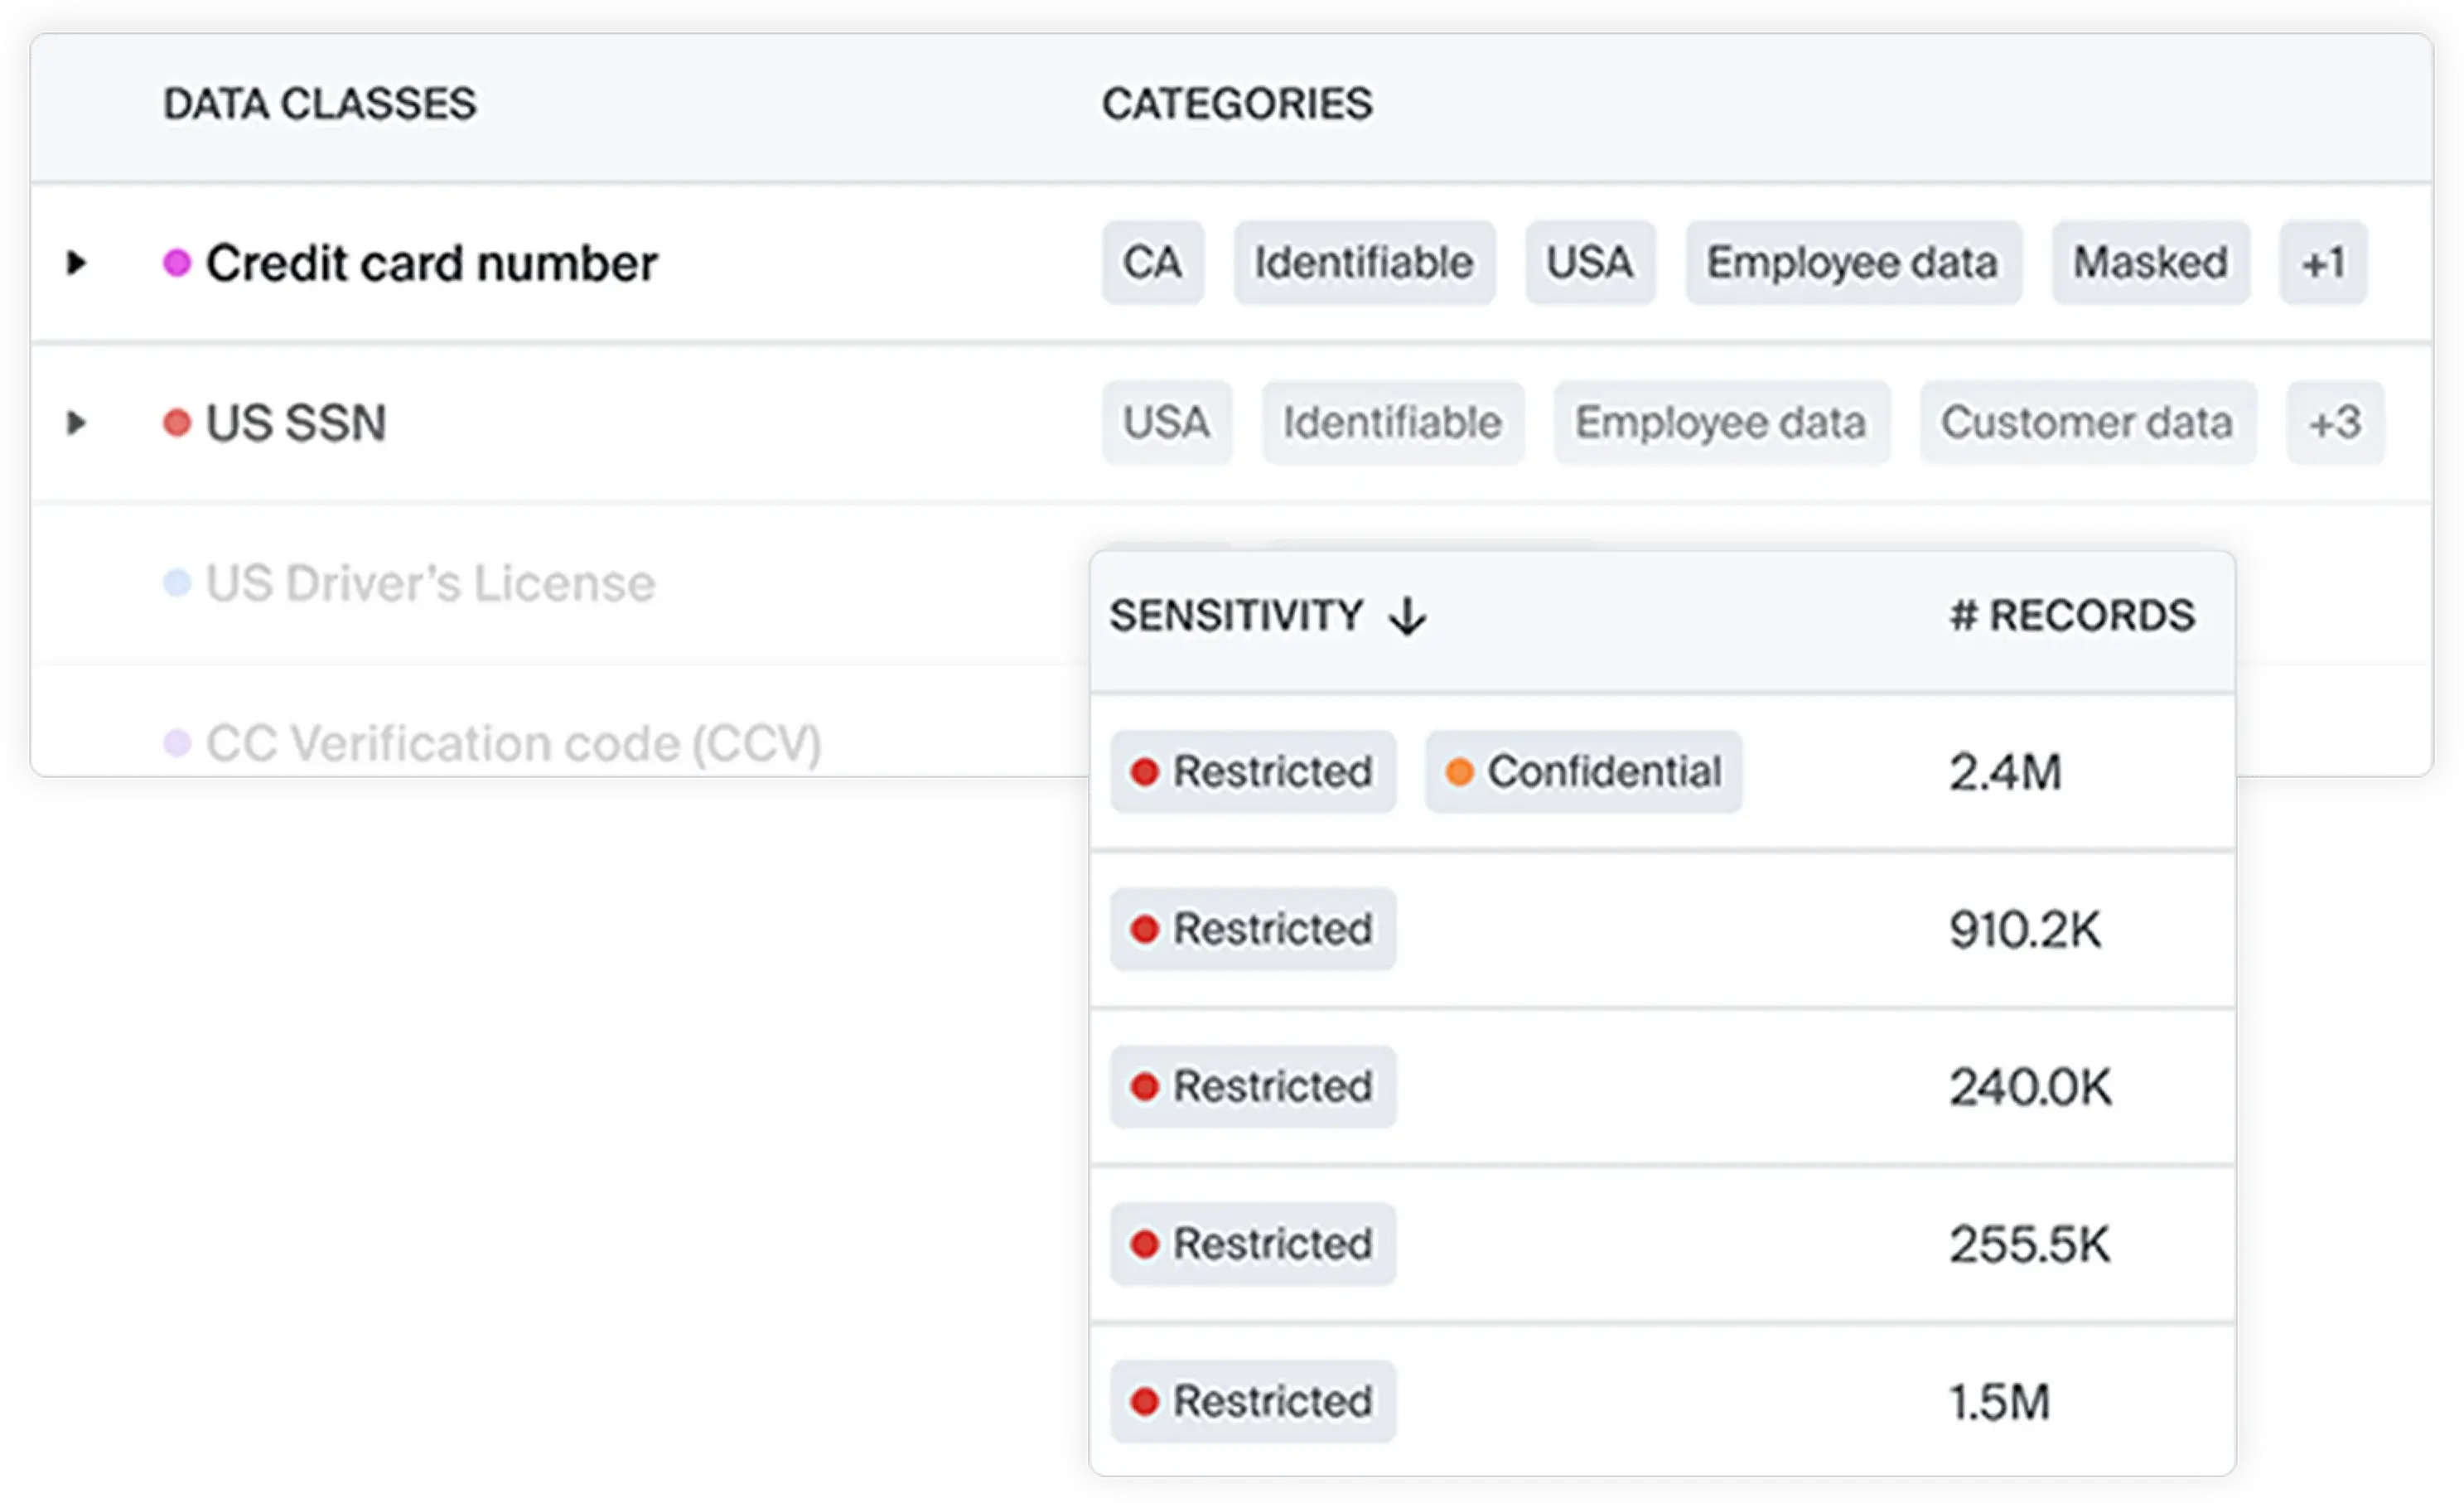2464x1503 pixels.
Task: Show the +3 more categories chip
Action: click(2335, 423)
